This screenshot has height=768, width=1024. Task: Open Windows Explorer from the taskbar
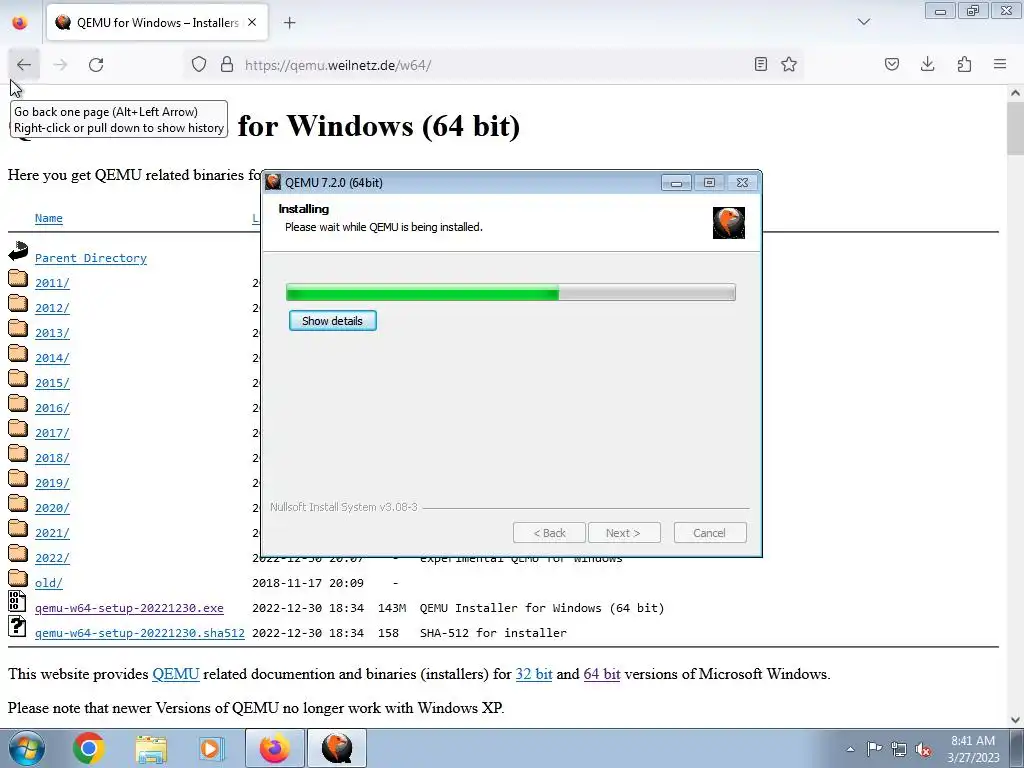click(x=151, y=748)
